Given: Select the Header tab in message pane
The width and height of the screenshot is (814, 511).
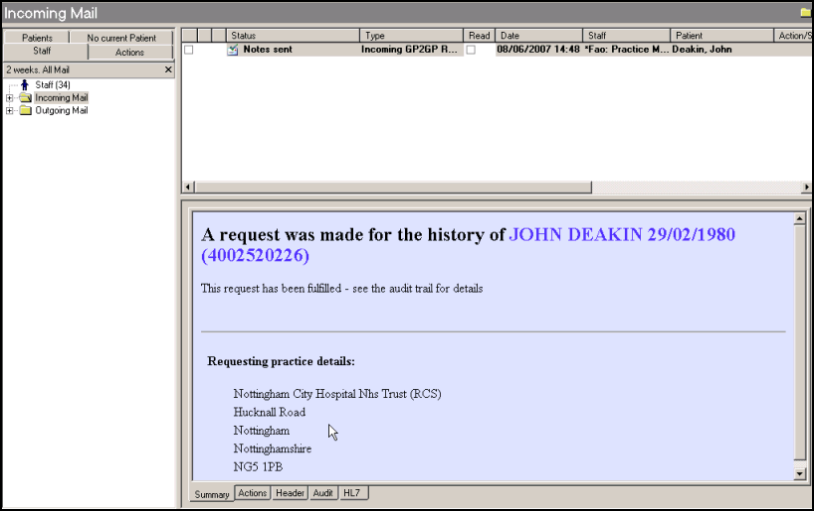Looking at the screenshot, I should (290, 493).
